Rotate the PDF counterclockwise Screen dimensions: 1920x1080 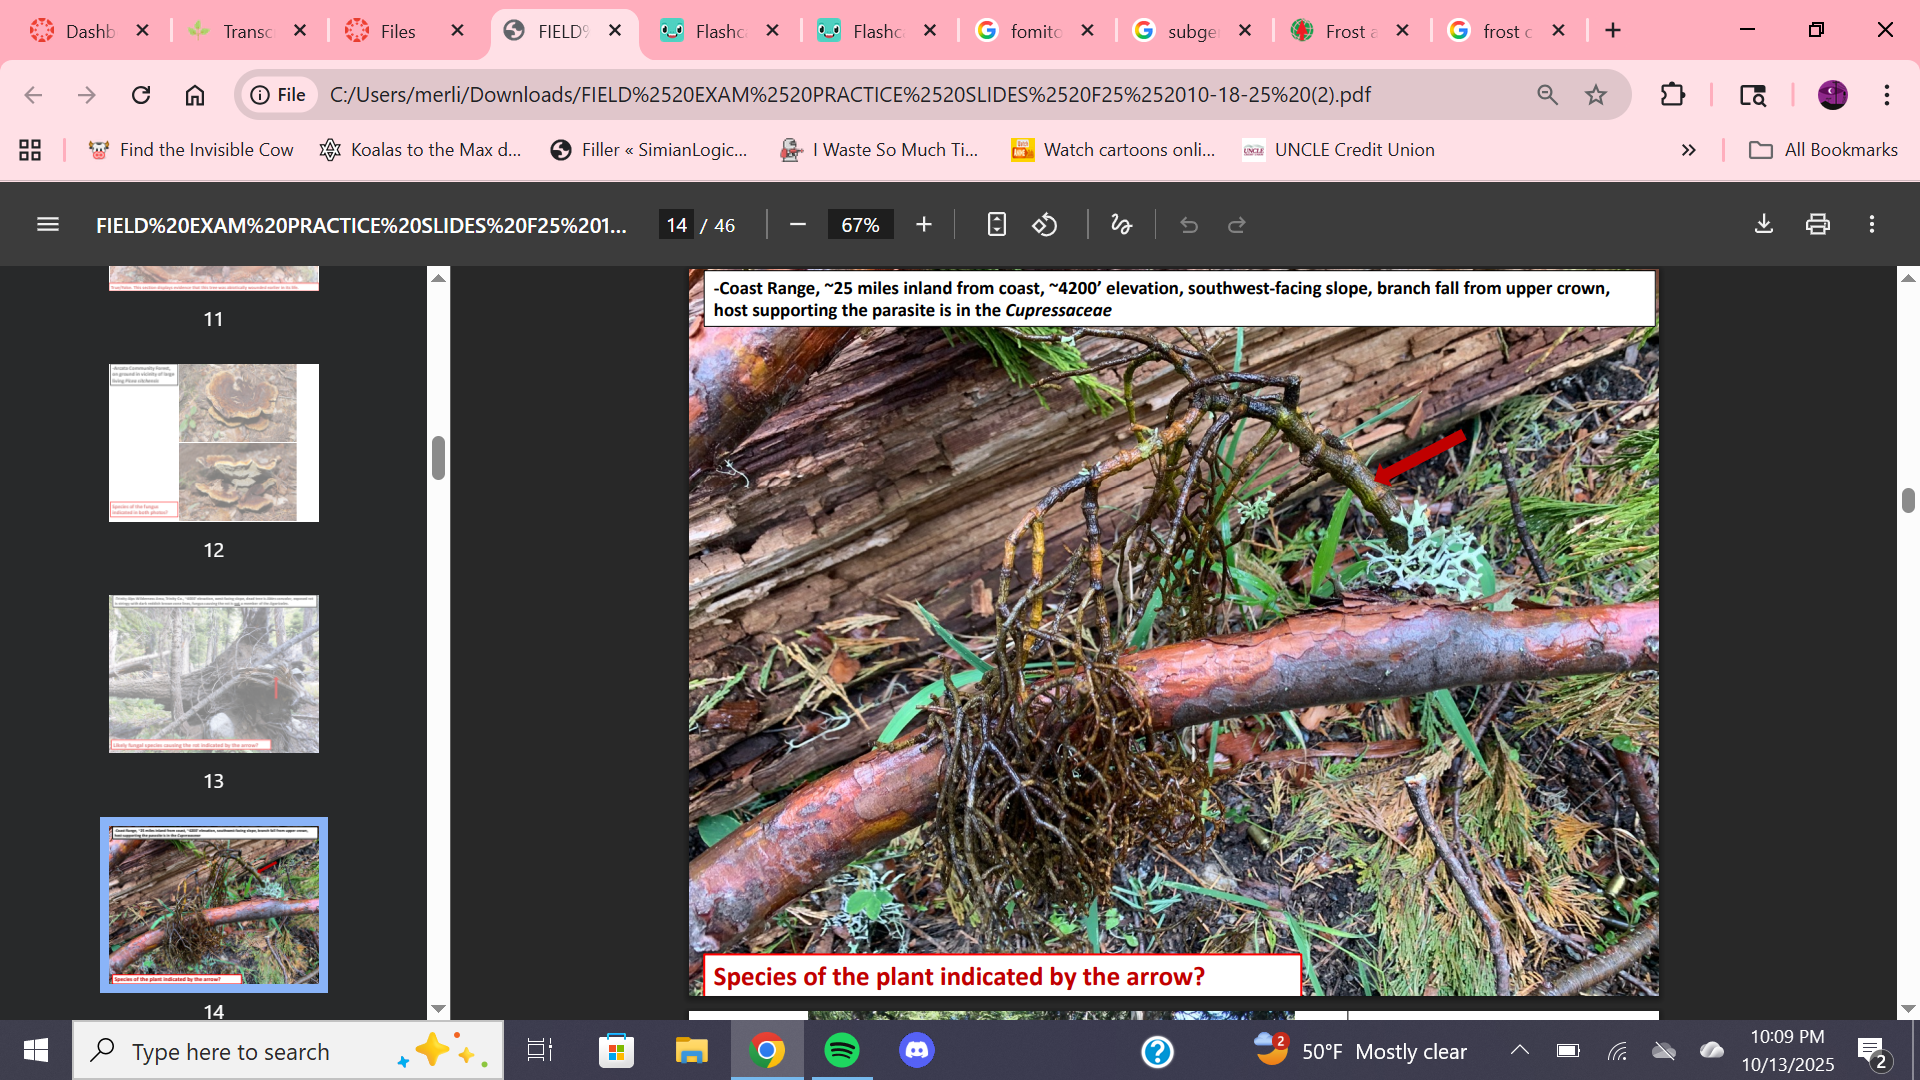click(x=1045, y=225)
